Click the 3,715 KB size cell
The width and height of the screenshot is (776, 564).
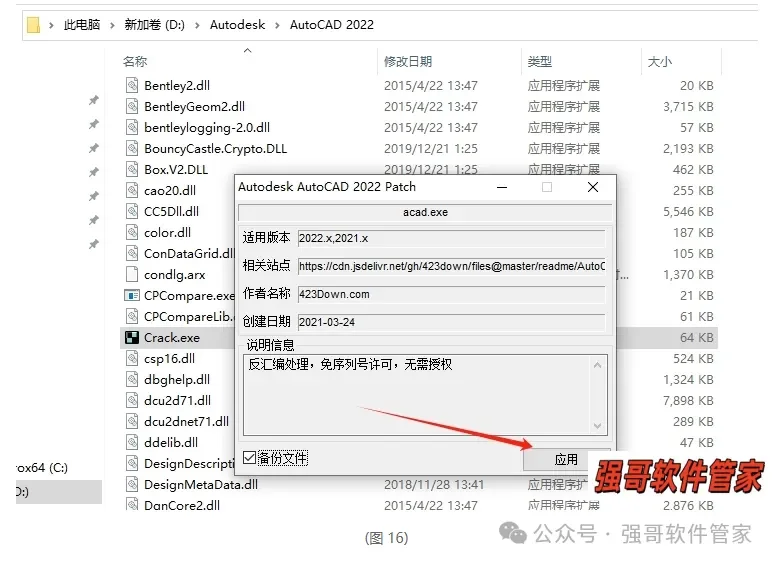tap(688, 106)
